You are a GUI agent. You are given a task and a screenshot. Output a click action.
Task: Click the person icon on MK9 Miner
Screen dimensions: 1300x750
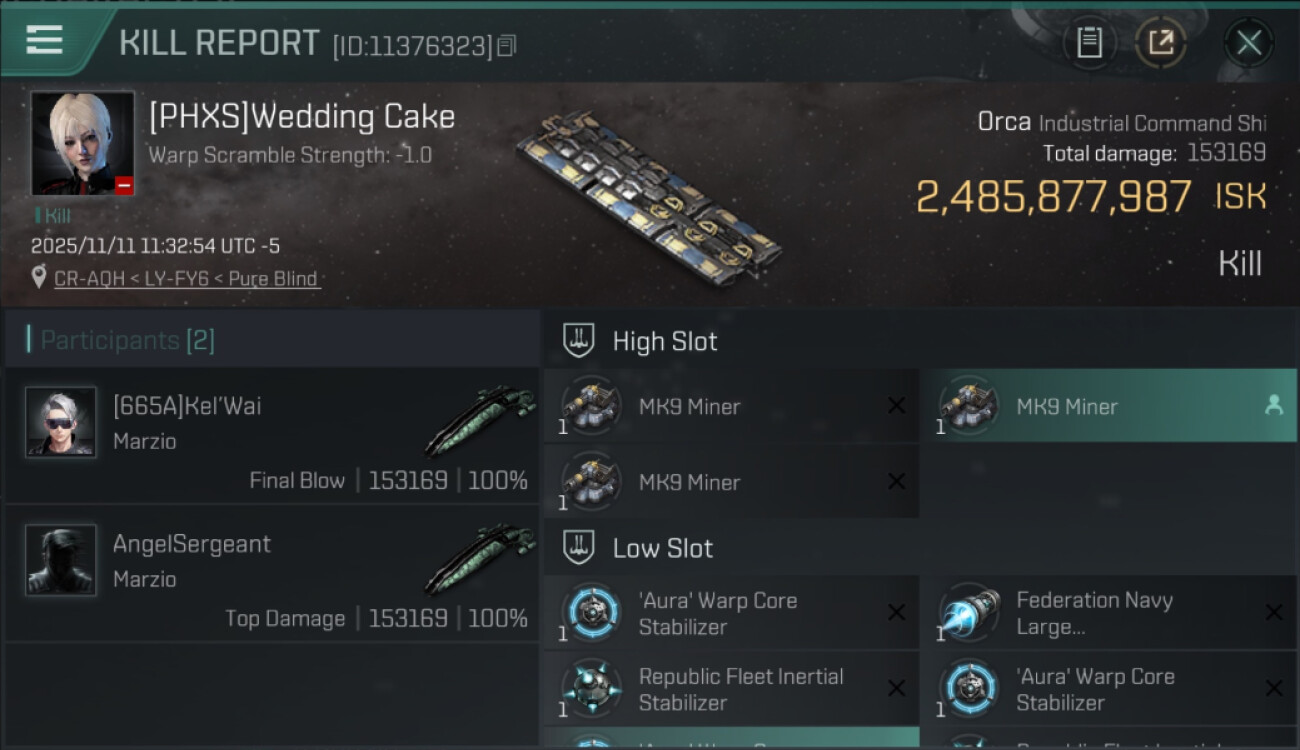coord(1273,405)
